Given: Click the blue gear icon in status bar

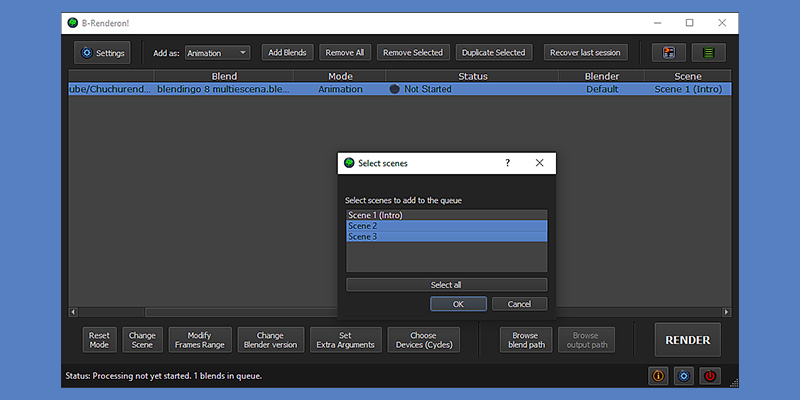Looking at the screenshot, I should point(684,376).
